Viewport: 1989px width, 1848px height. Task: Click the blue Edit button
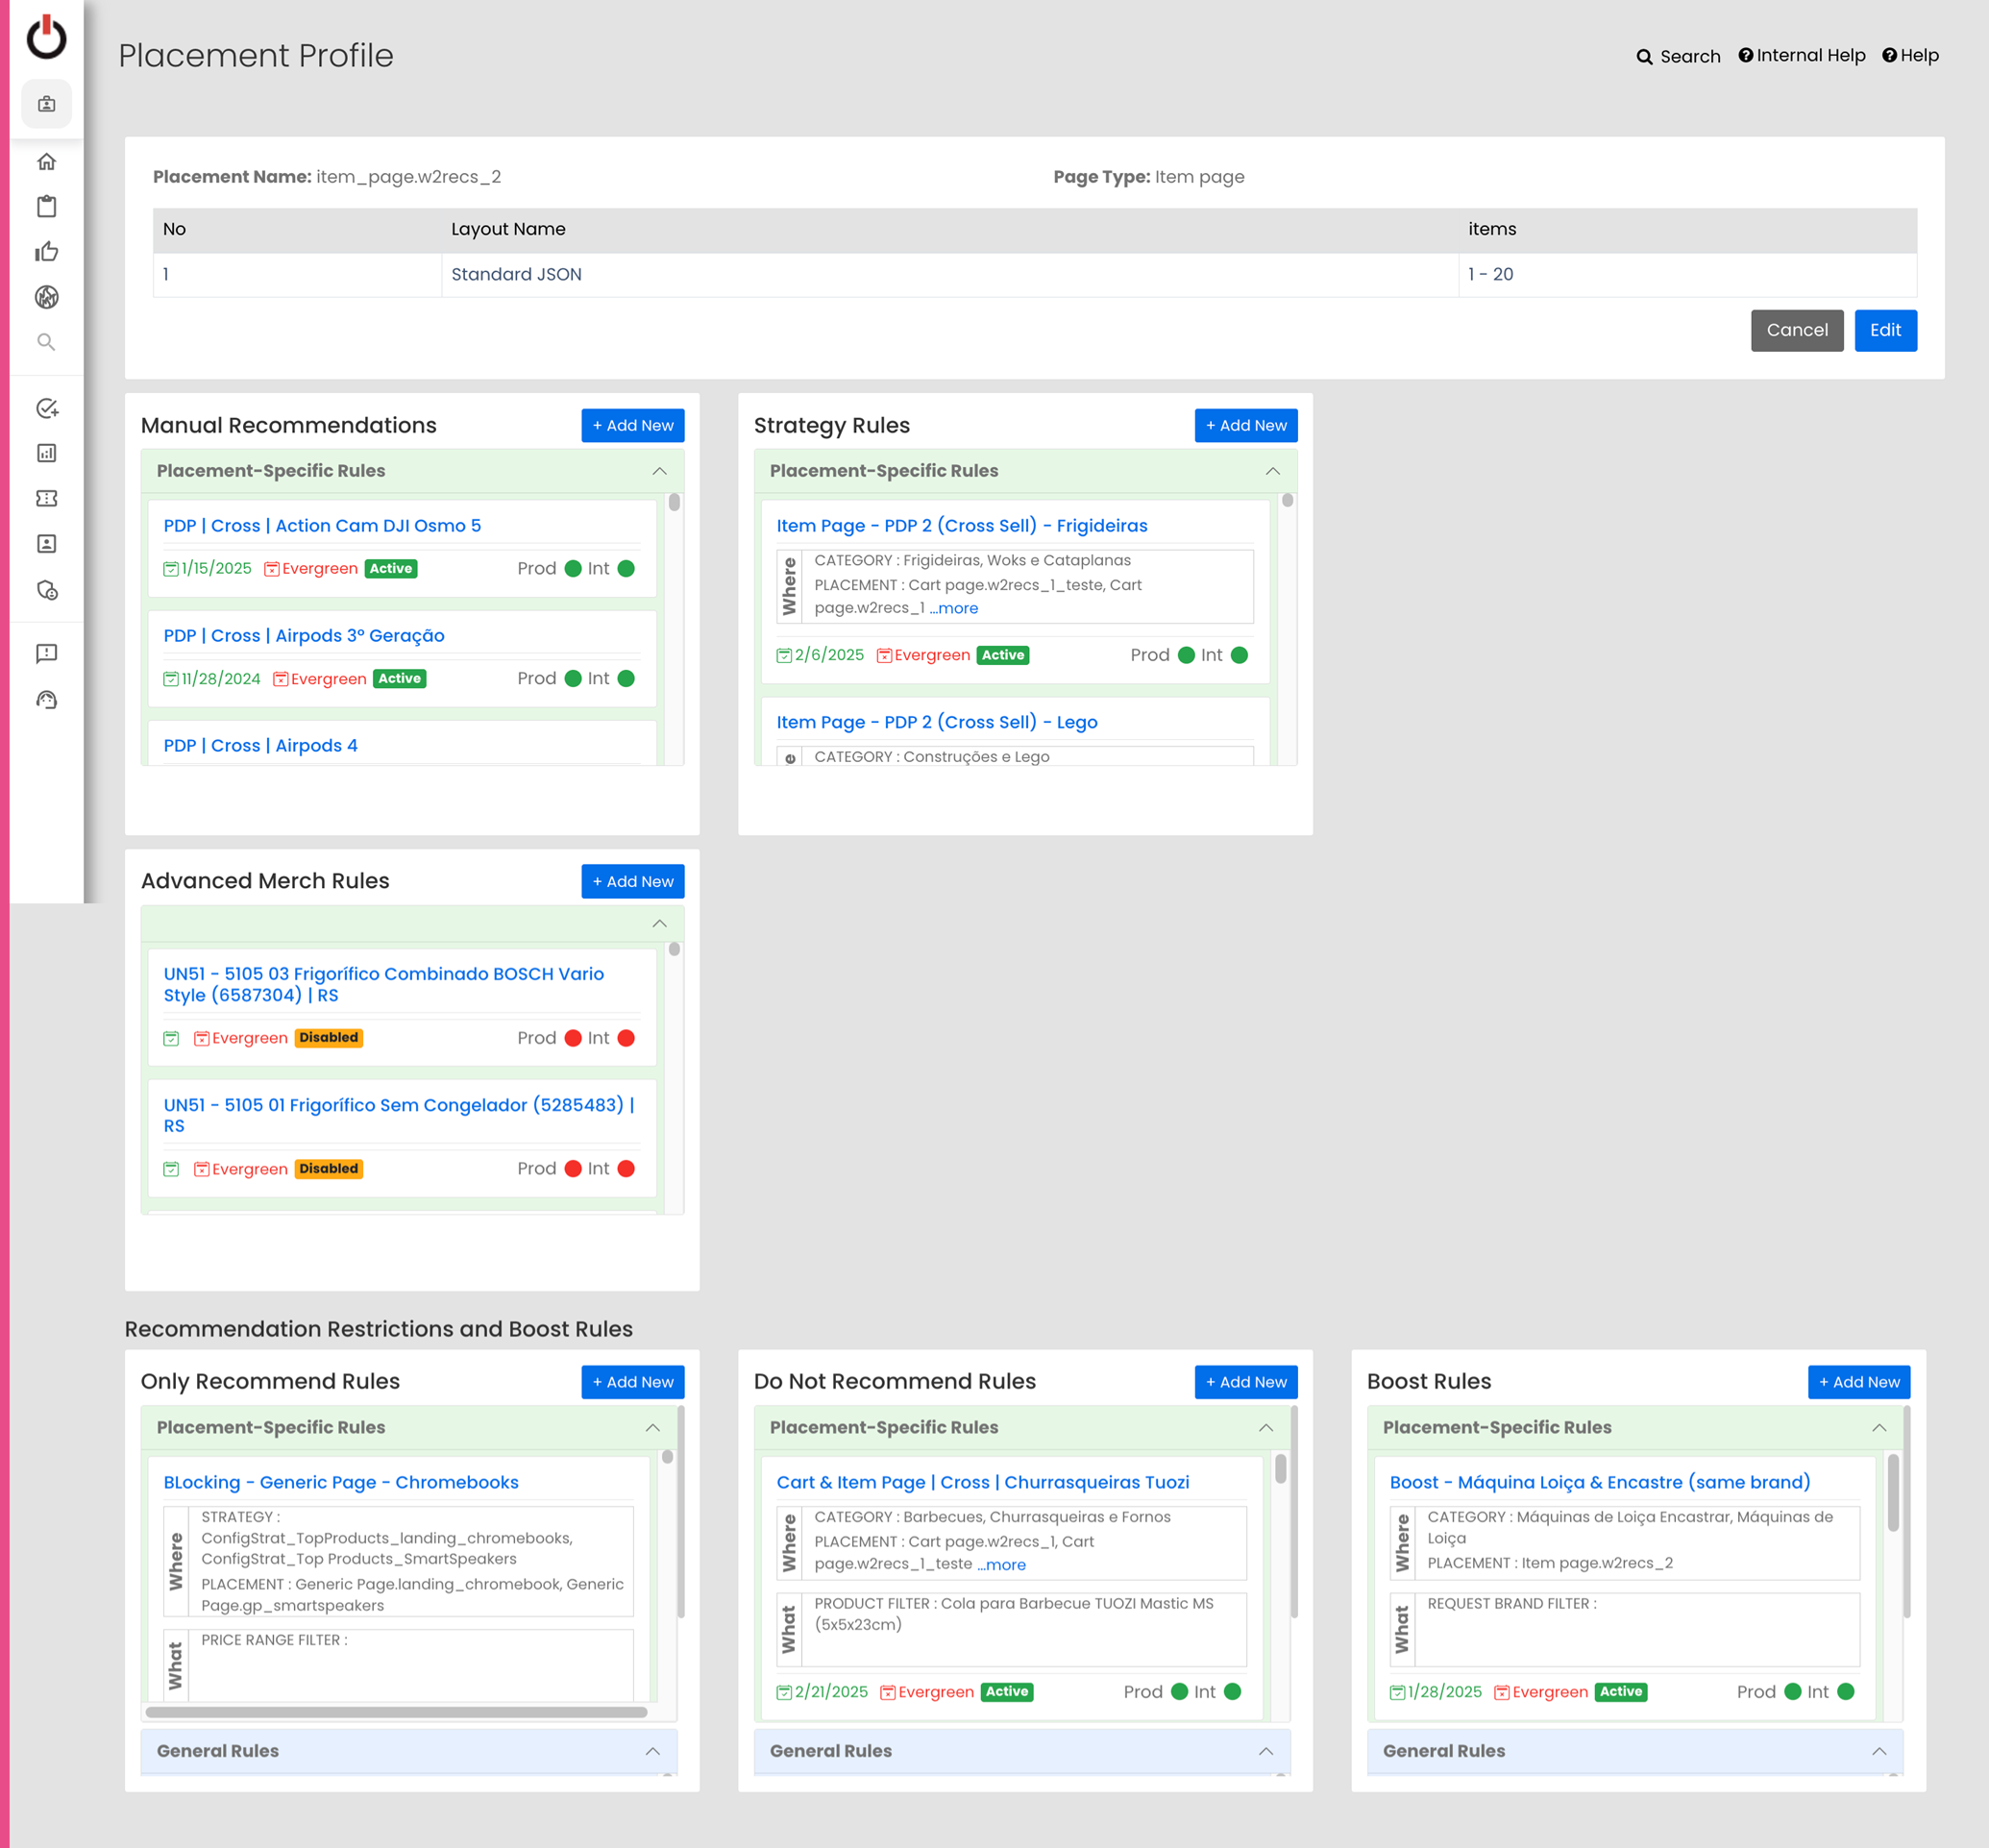pos(1884,330)
